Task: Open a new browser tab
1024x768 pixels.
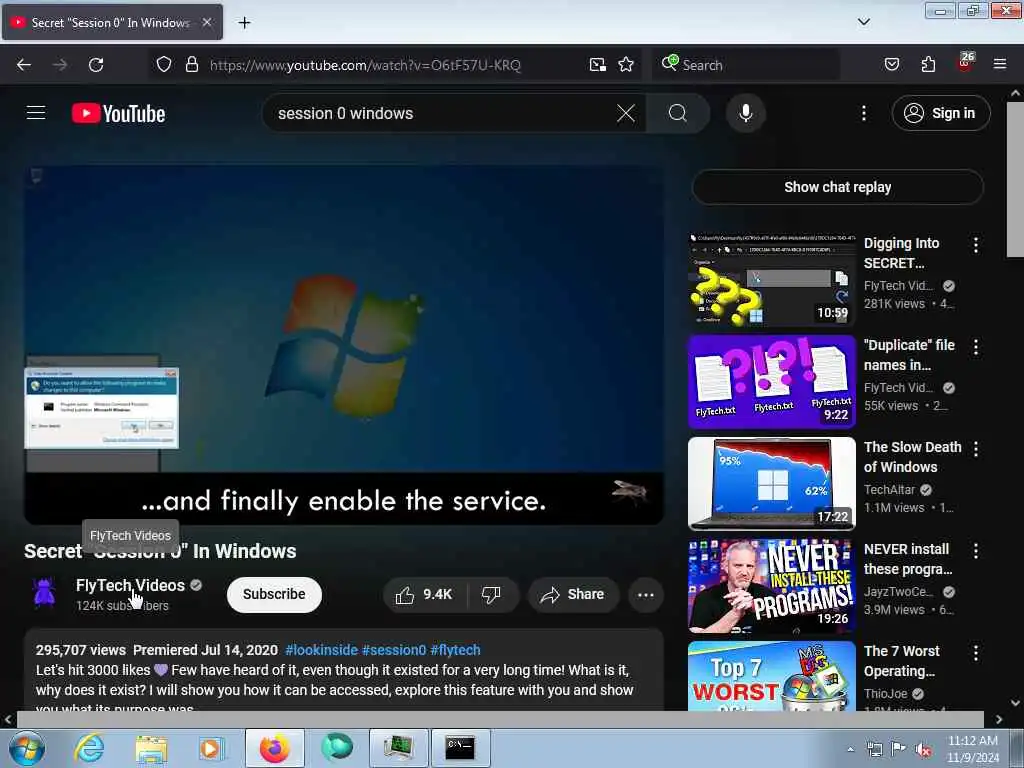Action: (x=244, y=23)
